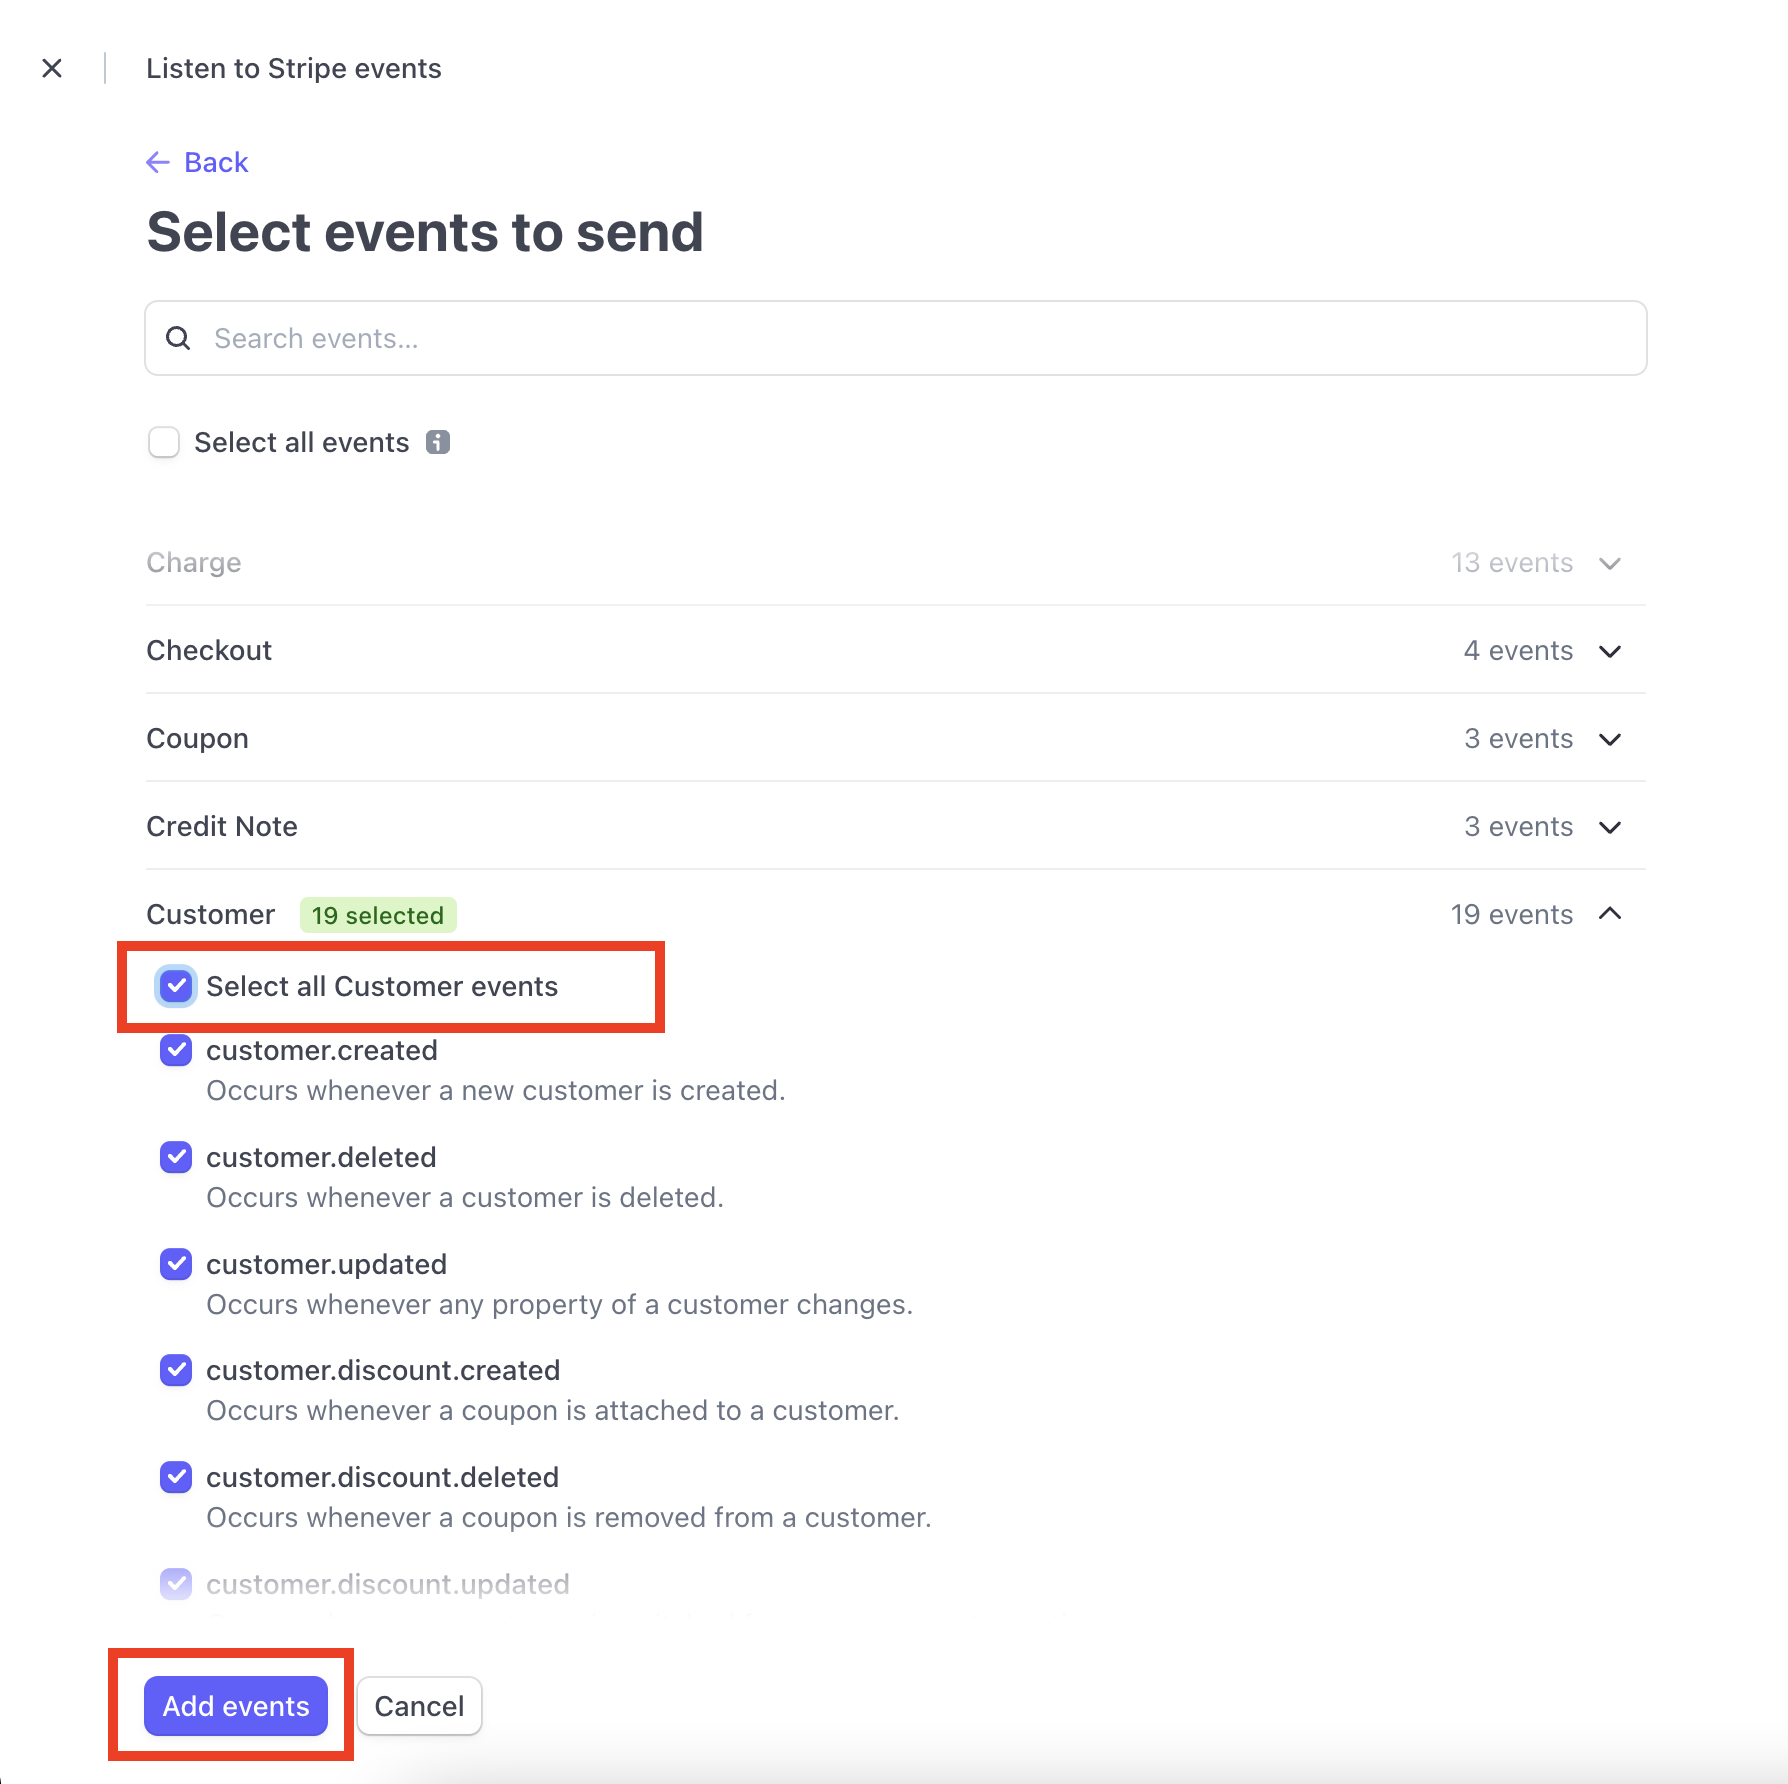This screenshot has height=1784, width=1788.
Task: Expand the Credit Note events section
Action: point(1609,827)
